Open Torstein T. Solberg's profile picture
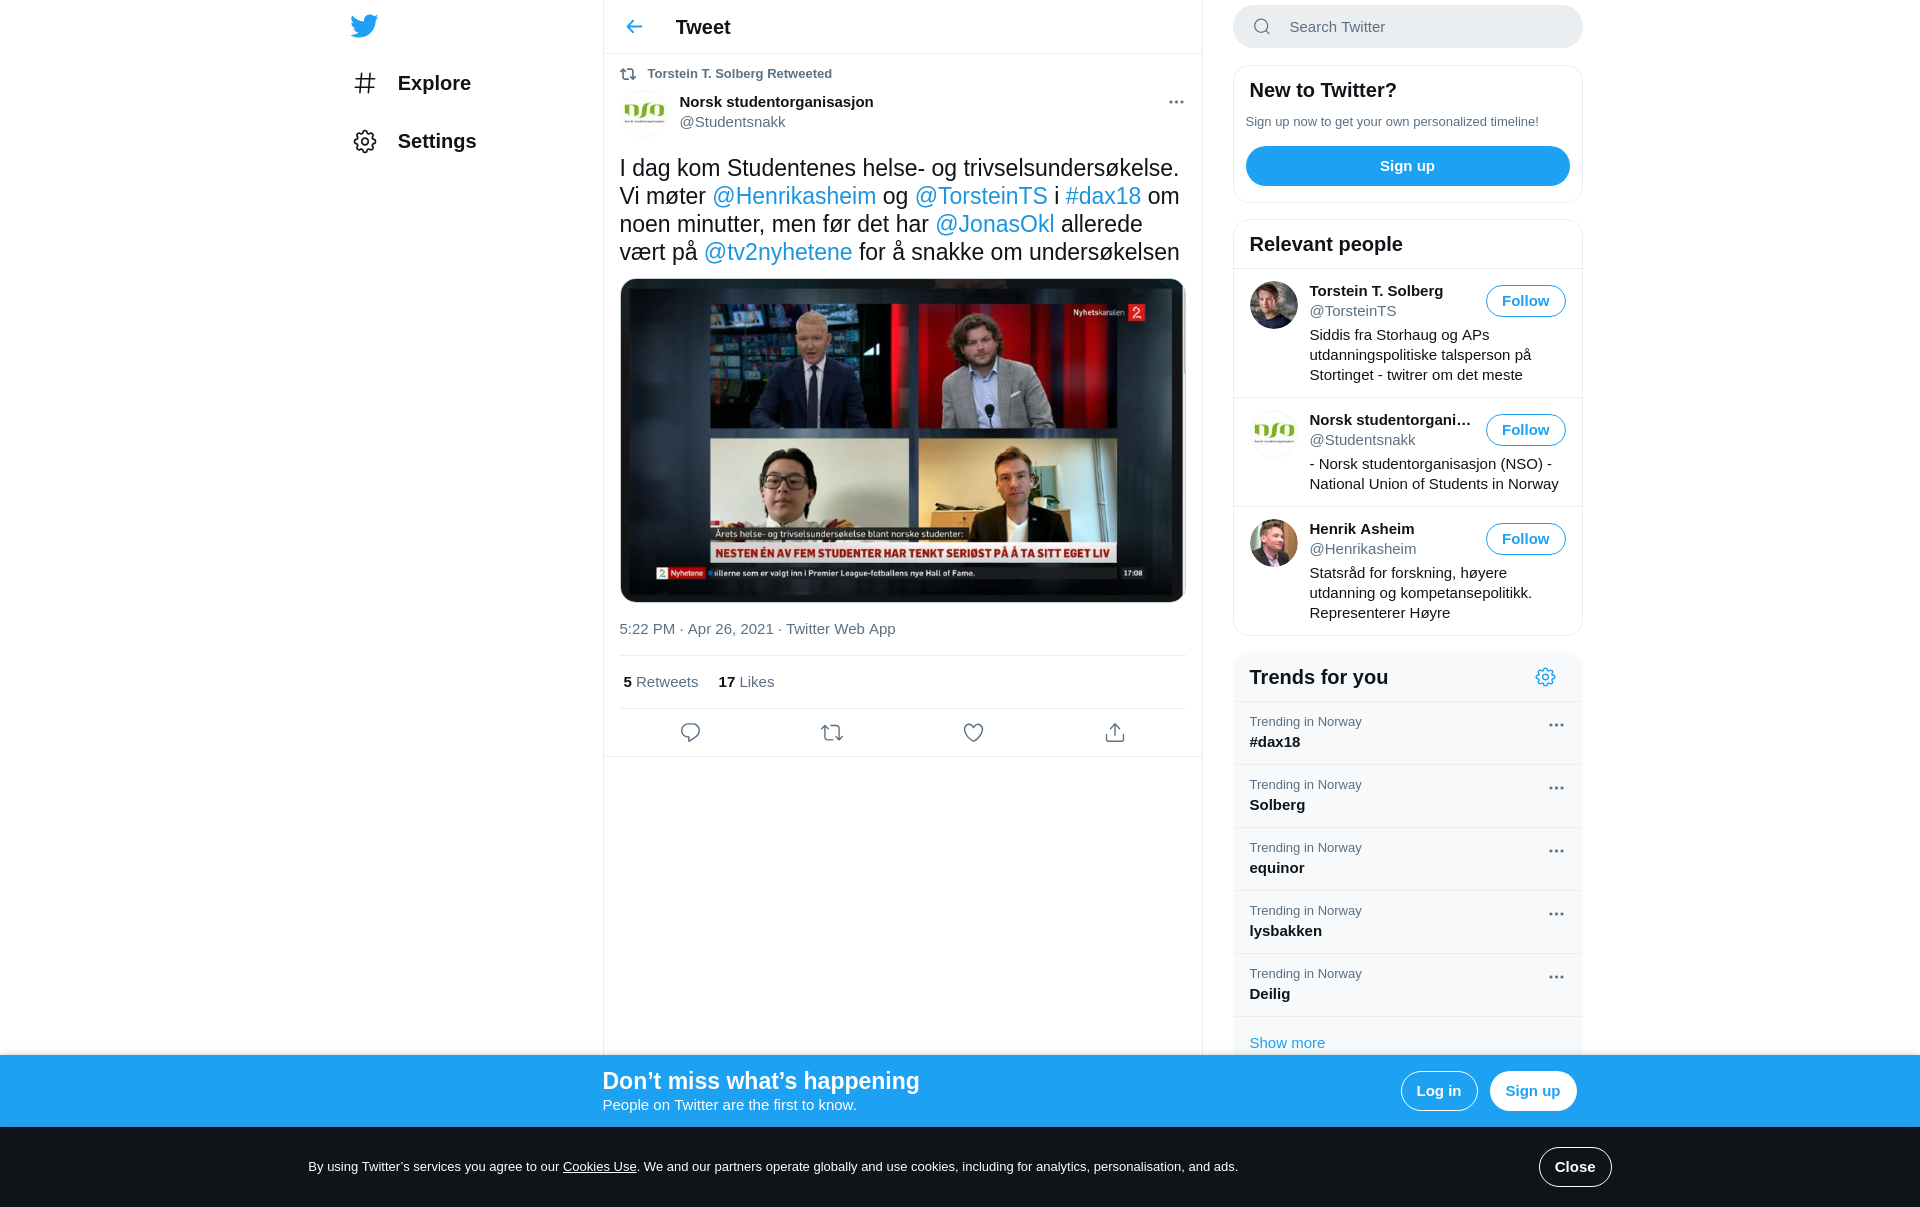 click(1274, 305)
